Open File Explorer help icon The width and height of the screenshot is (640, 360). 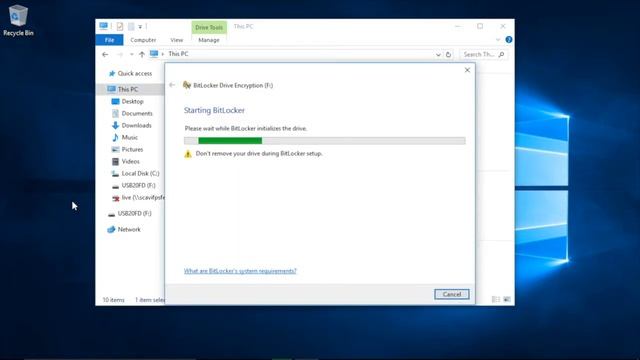(x=509, y=40)
